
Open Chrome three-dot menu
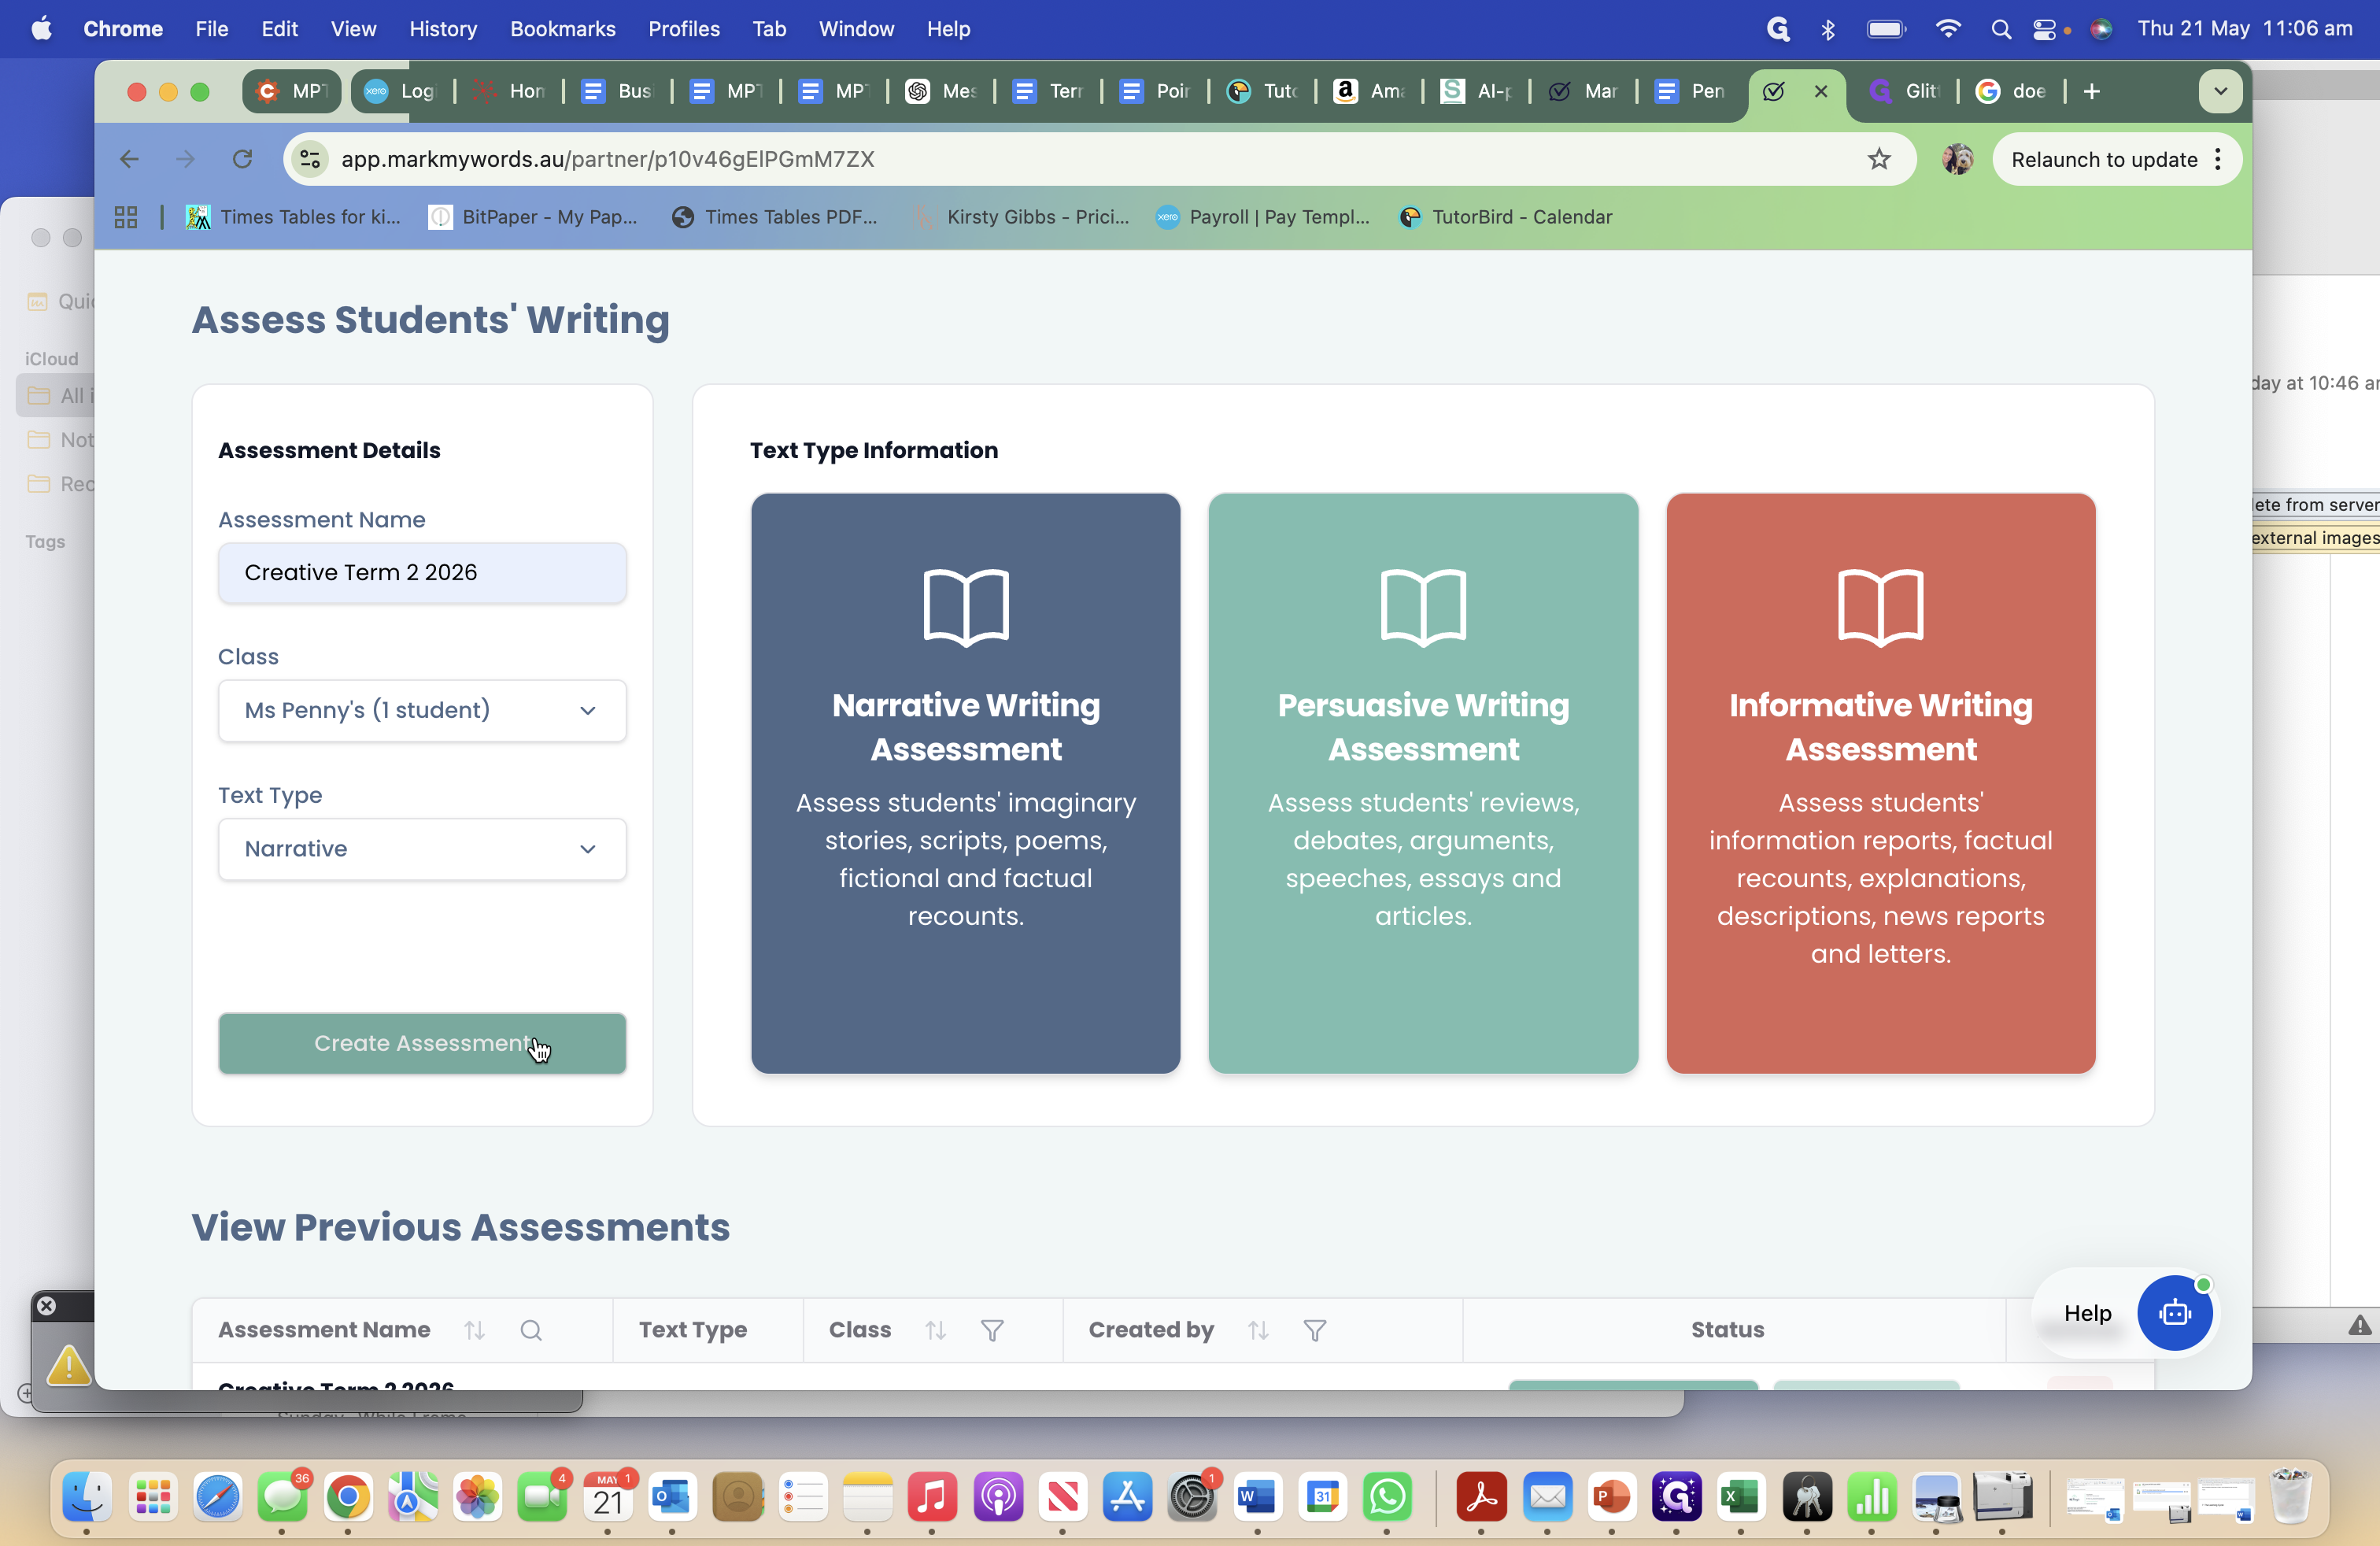(x=2218, y=159)
